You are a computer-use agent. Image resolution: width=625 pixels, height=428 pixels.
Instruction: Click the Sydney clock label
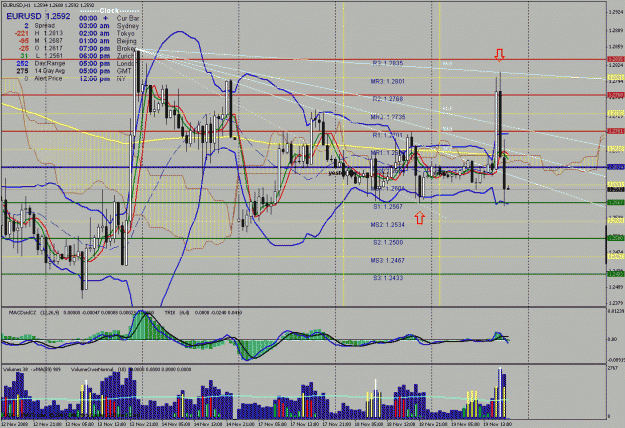click(128, 26)
